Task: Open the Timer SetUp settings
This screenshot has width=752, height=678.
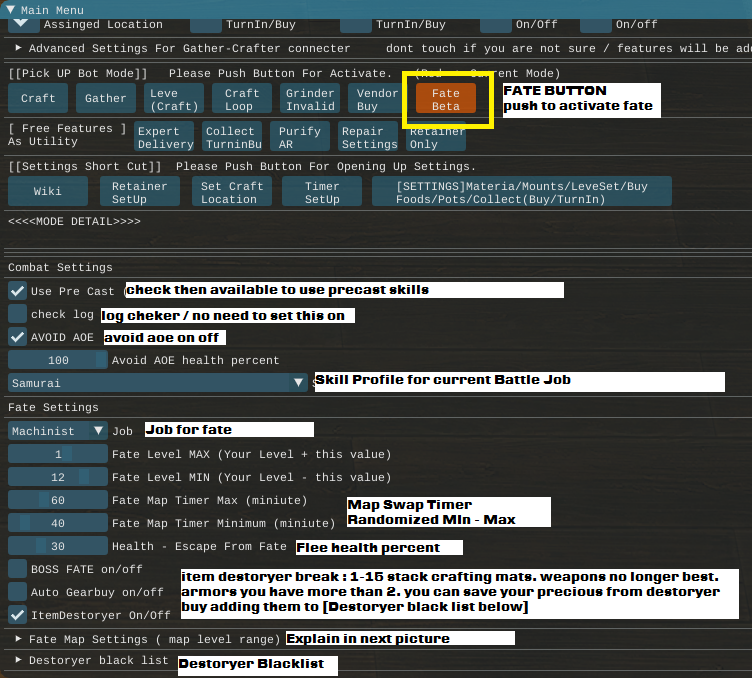Action: pyautogui.click(x=322, y=191)
